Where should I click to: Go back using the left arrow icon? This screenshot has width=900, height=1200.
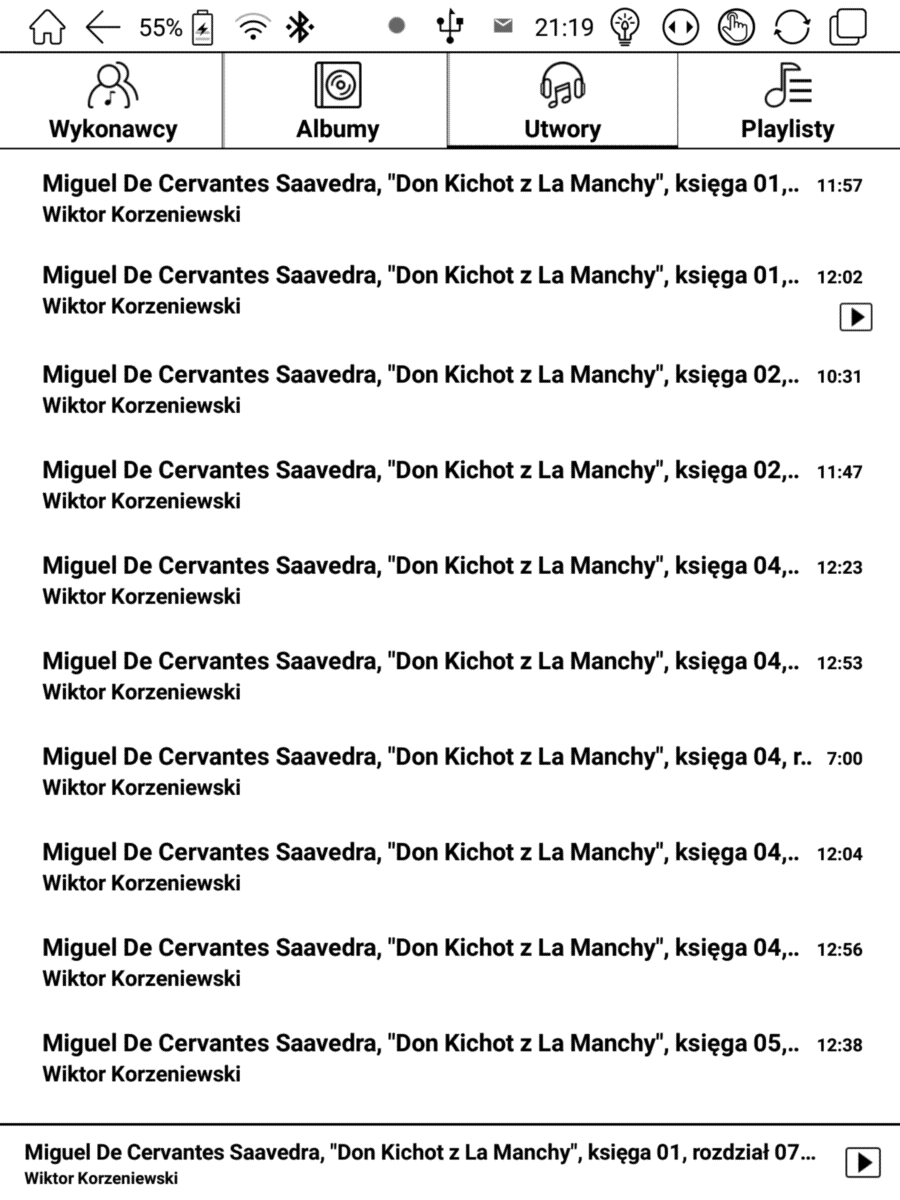(x=103, y=28)
